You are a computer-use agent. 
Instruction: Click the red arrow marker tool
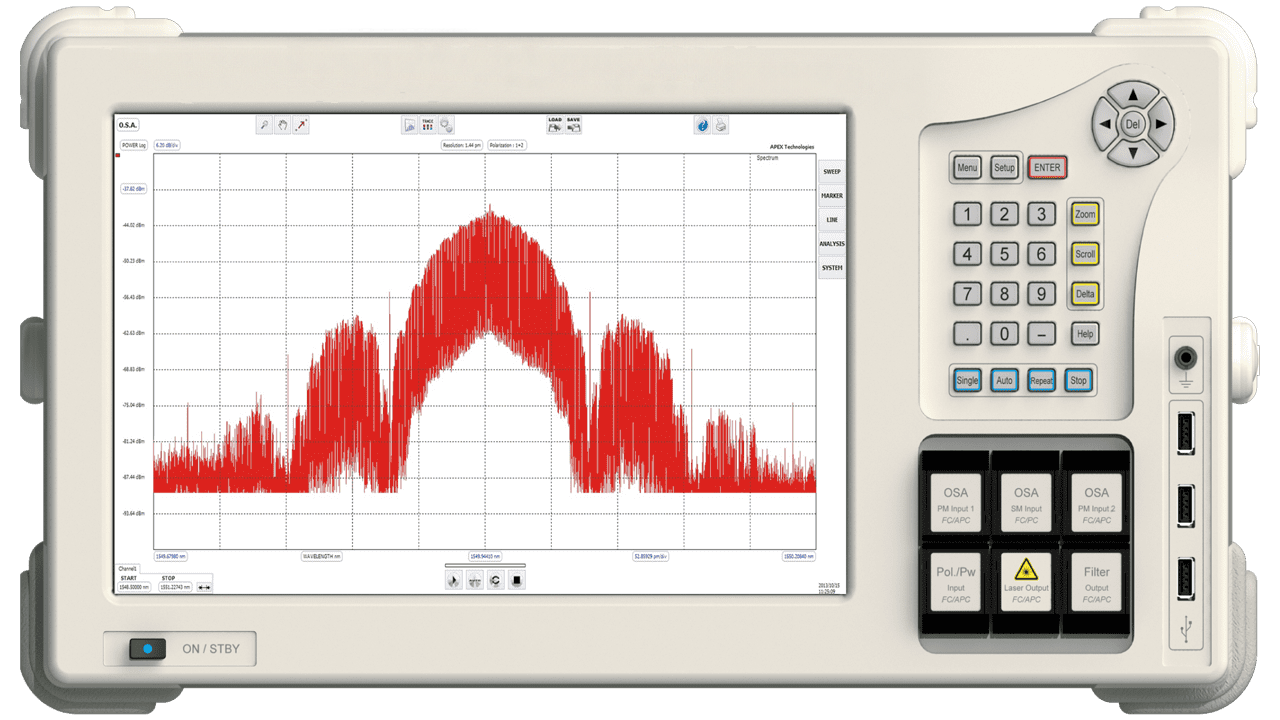point(302,125)
